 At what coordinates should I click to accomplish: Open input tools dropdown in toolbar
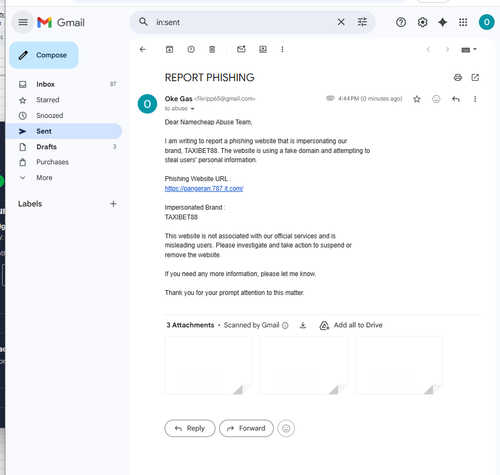pos(469,50)
